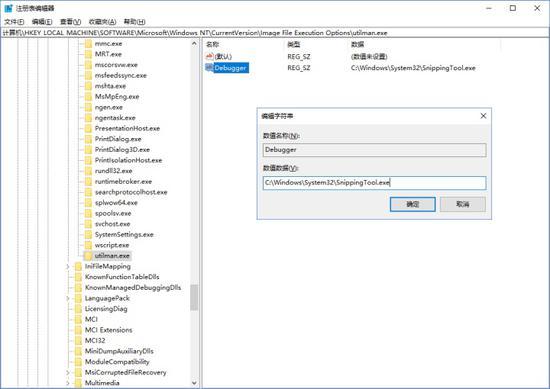Click the spoolsv.exe folder icon
Screen dimensions: 550x389
[88, 213]
